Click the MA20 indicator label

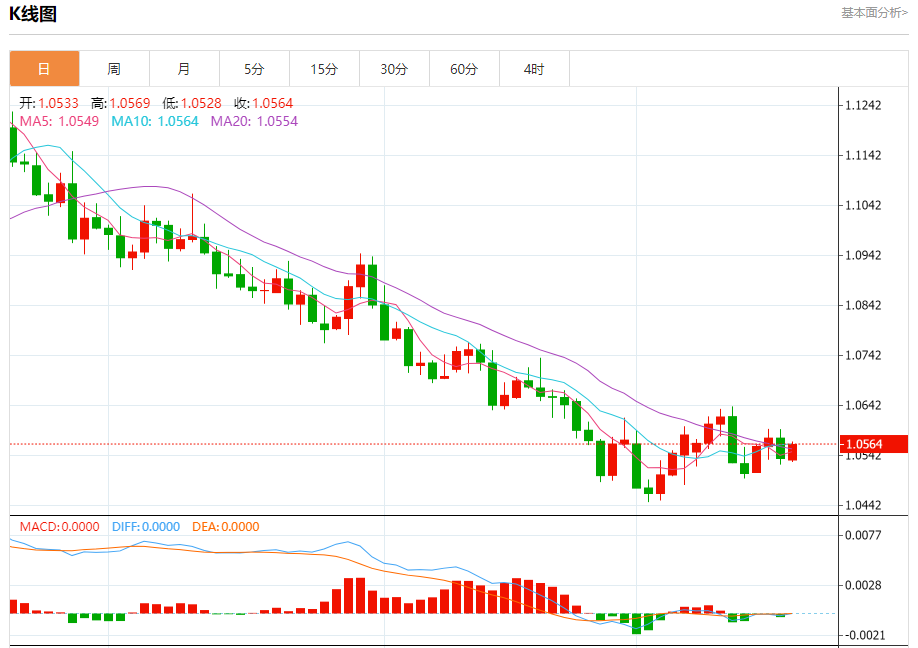pyautogui.click(x=254, y=121)
